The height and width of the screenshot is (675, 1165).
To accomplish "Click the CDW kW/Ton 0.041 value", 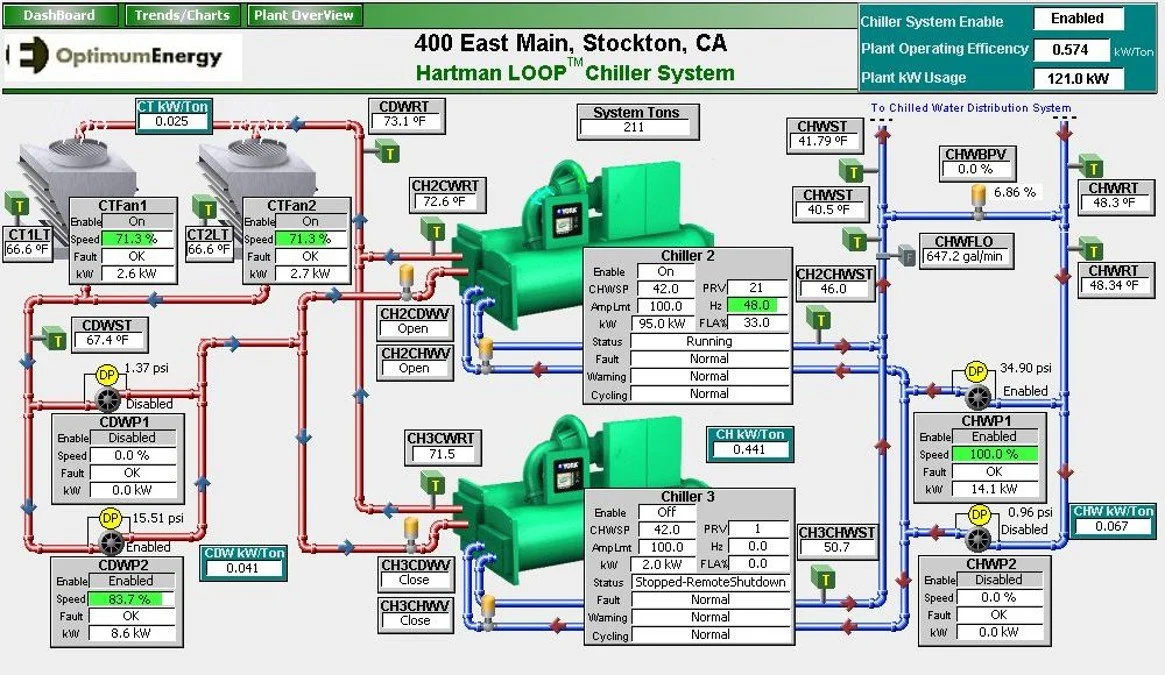I will click(x=243, y=568).
